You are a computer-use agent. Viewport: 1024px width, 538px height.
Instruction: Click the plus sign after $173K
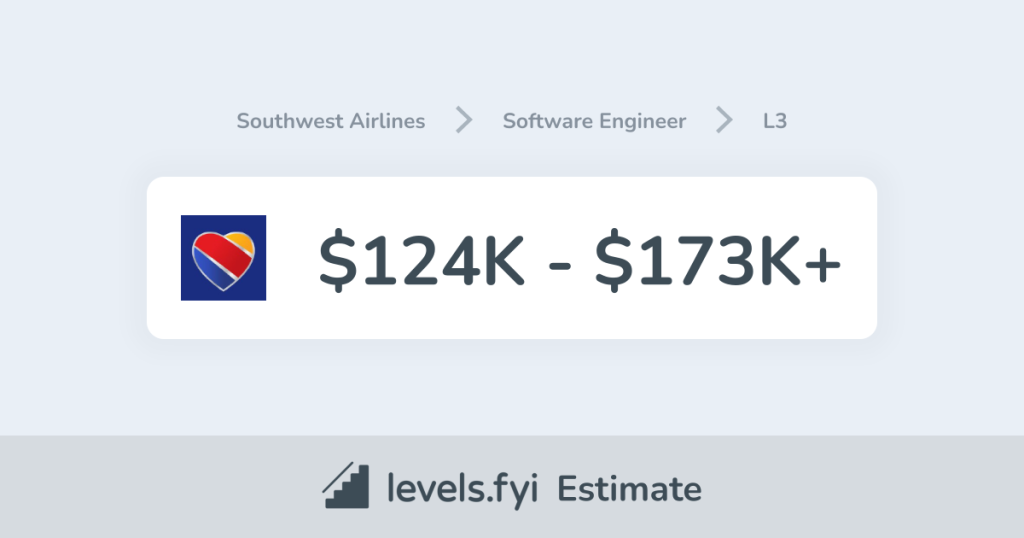[x=822, y=260]
